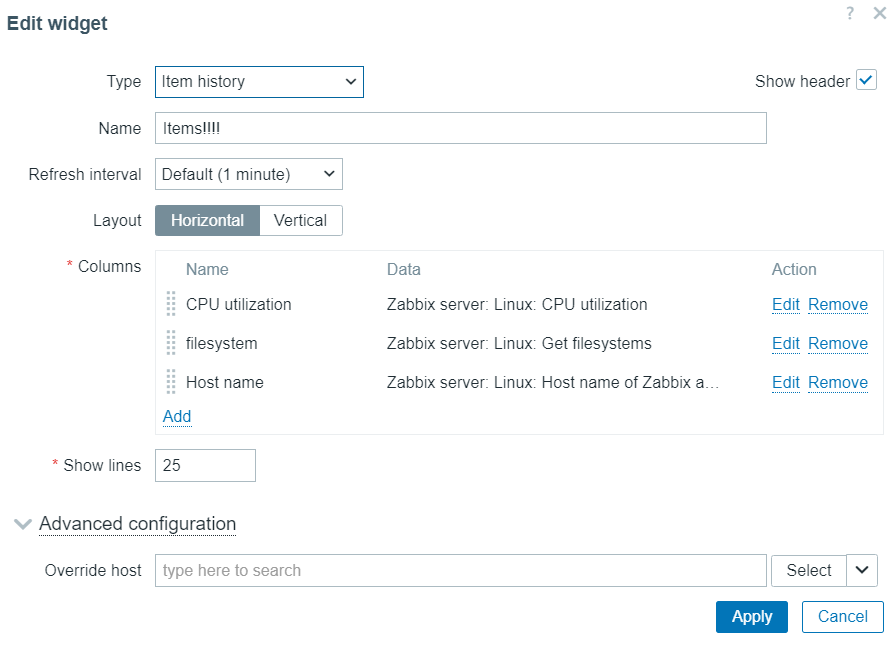This screenshot has height=645, width=896.
Task: Click the Show lines input field
Action: tap(205, 466)
